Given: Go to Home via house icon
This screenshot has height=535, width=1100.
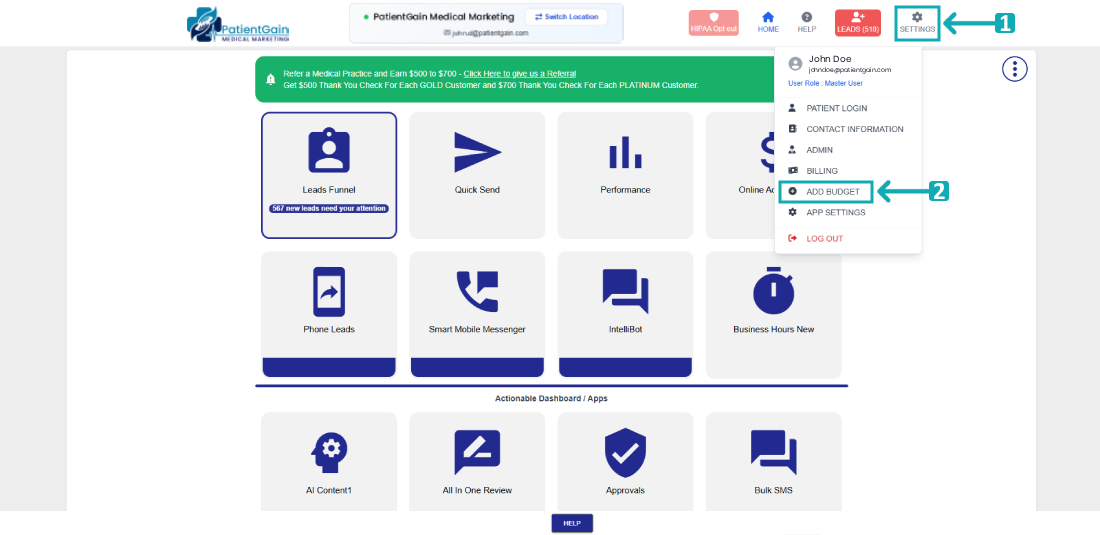Looking at the screenshot, I should tap(768, 22).
